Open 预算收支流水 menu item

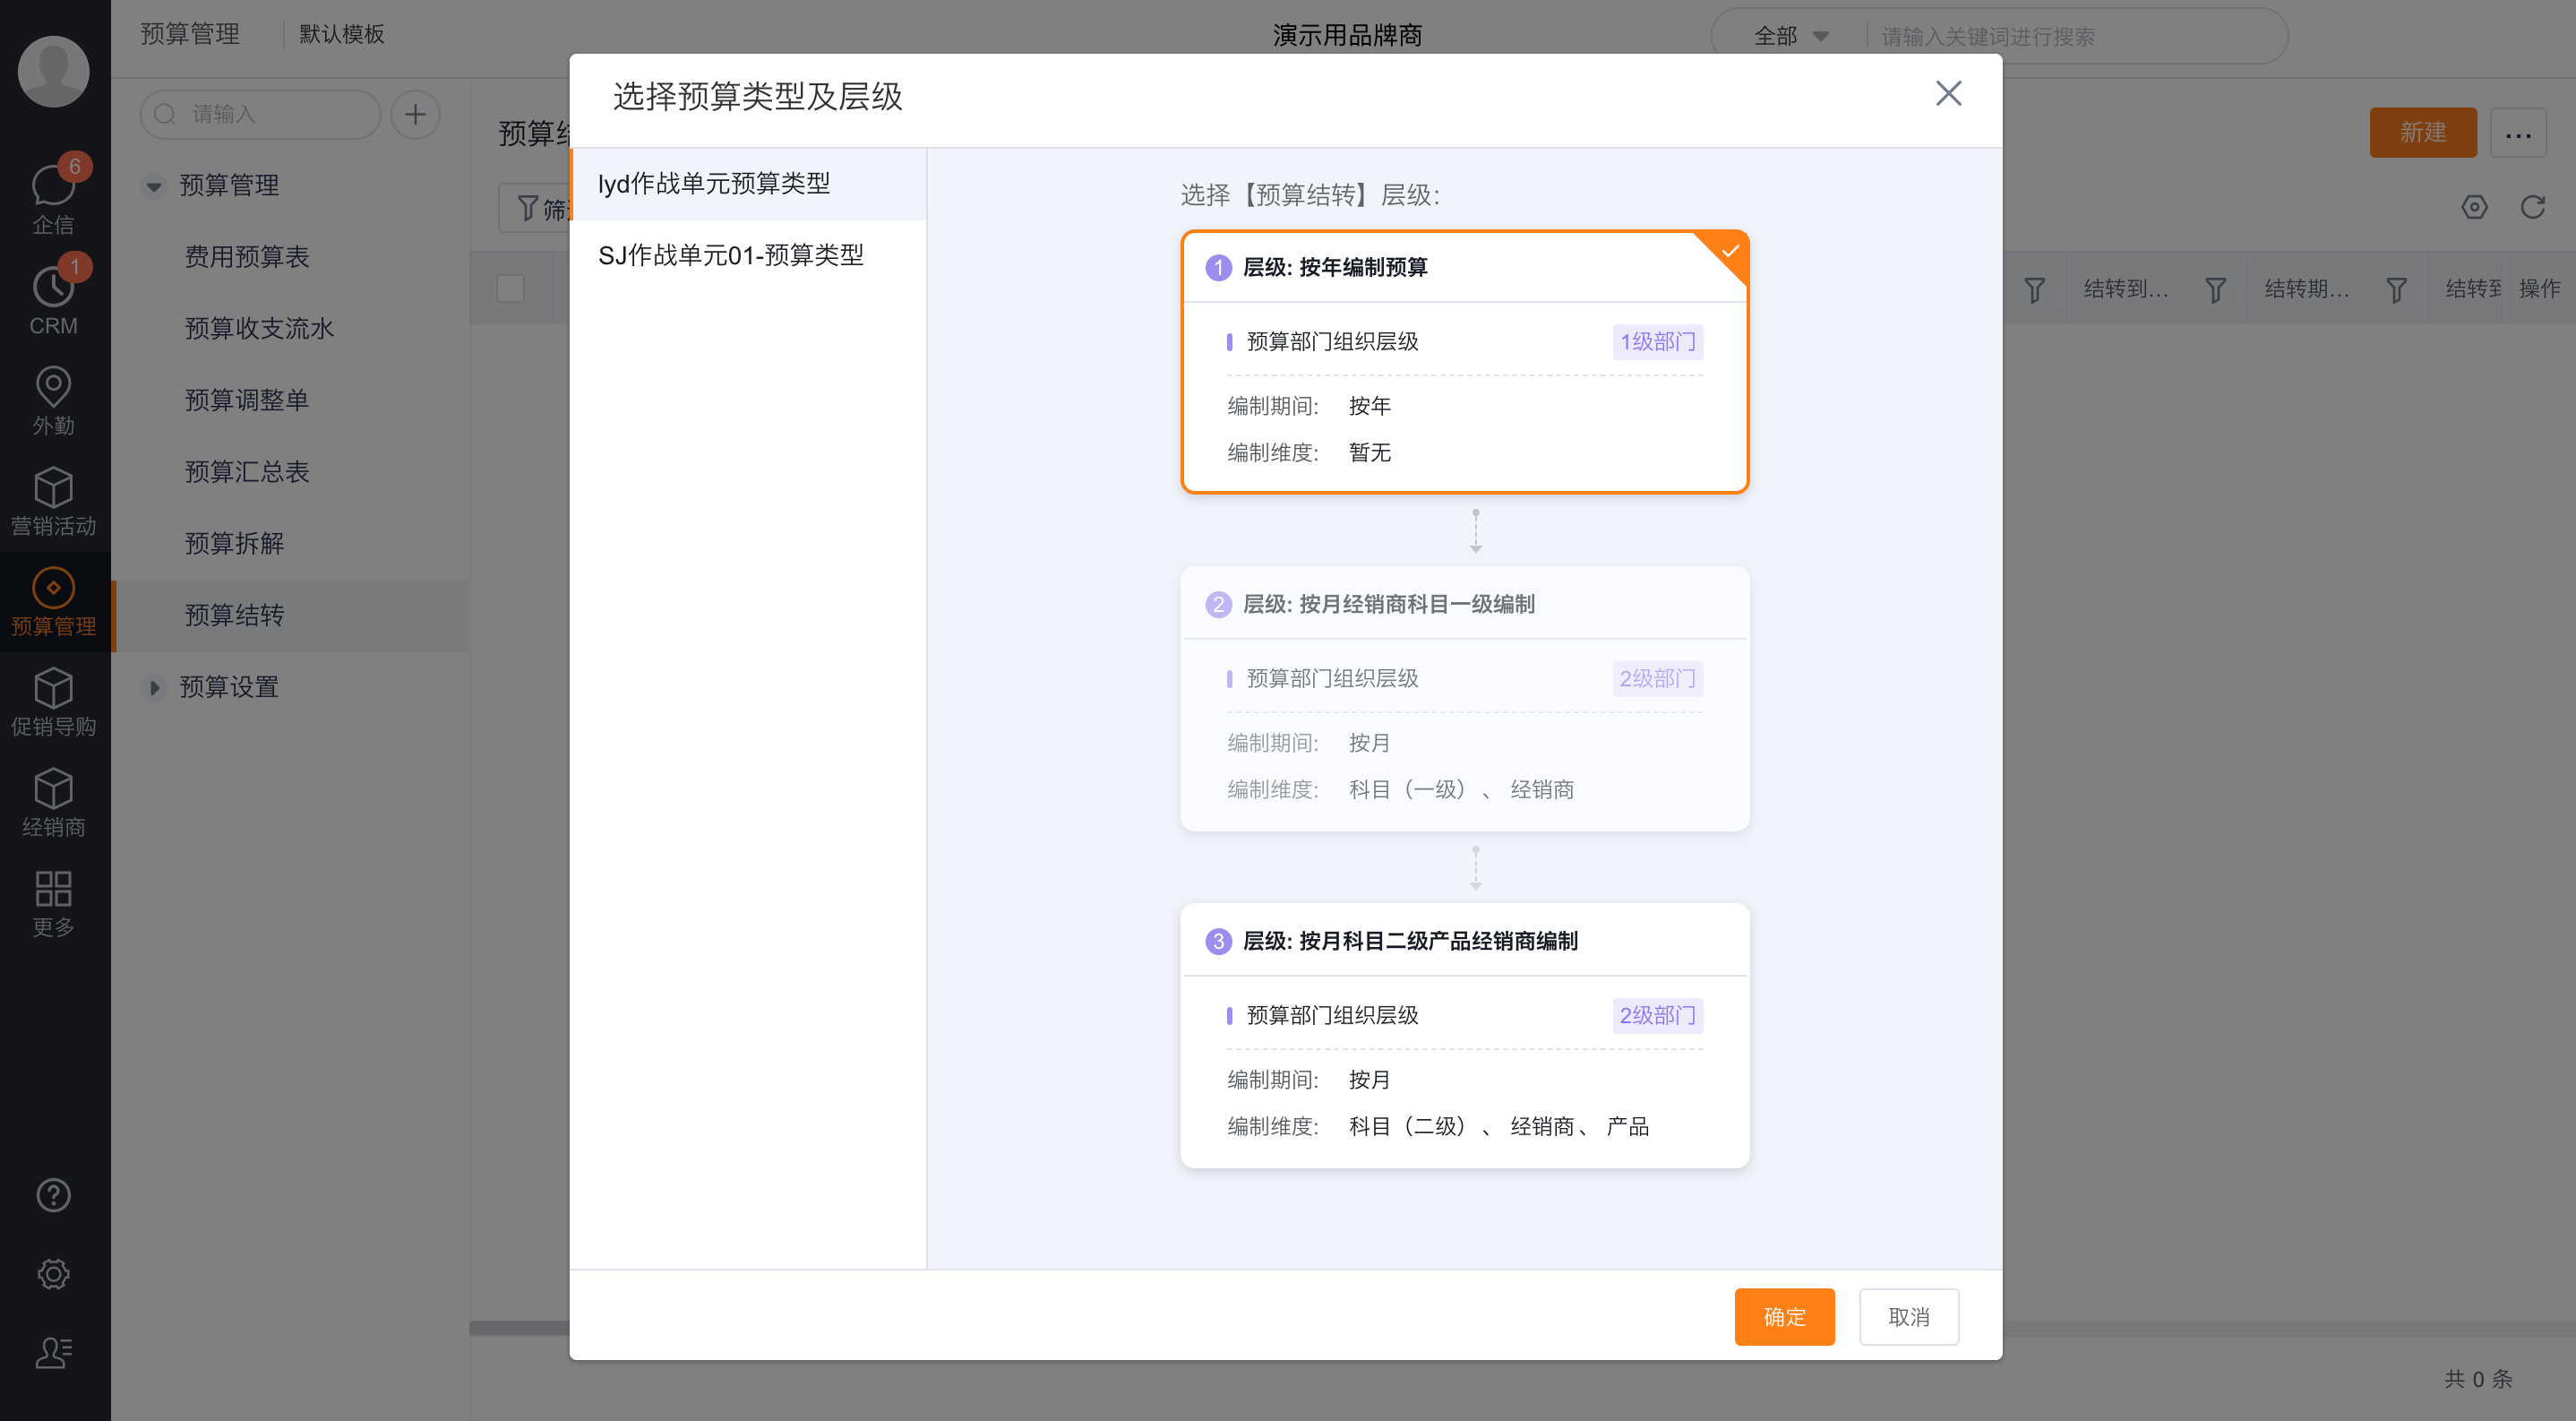[x=291, y=329]
